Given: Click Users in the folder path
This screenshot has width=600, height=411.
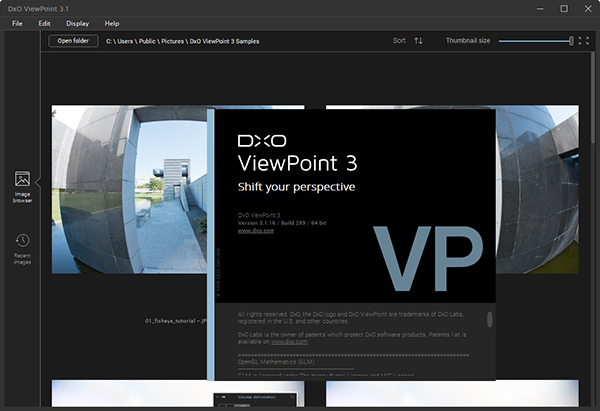Looking at the screenshot, I should tap(125, 41).
